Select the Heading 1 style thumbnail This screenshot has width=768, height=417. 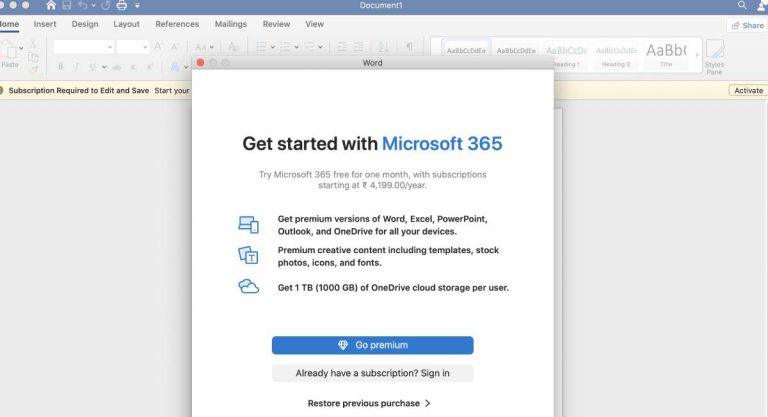566,55
